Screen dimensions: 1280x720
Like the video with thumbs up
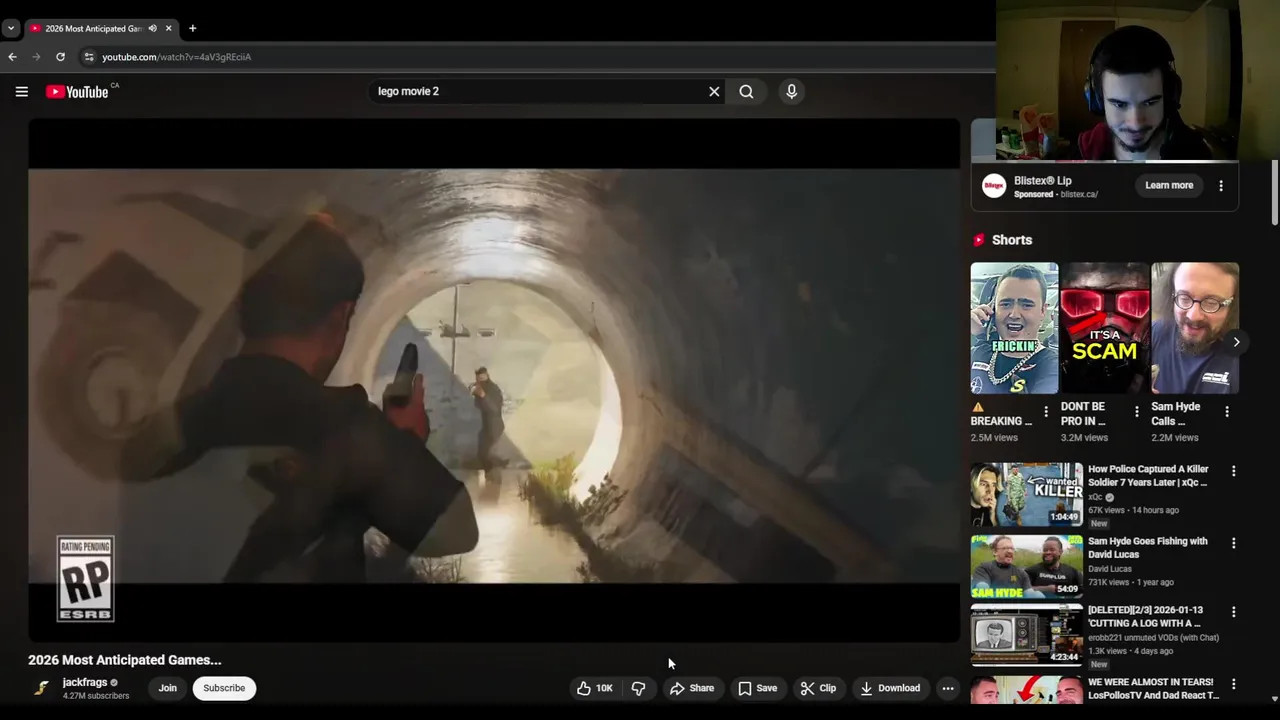point(595,688)
